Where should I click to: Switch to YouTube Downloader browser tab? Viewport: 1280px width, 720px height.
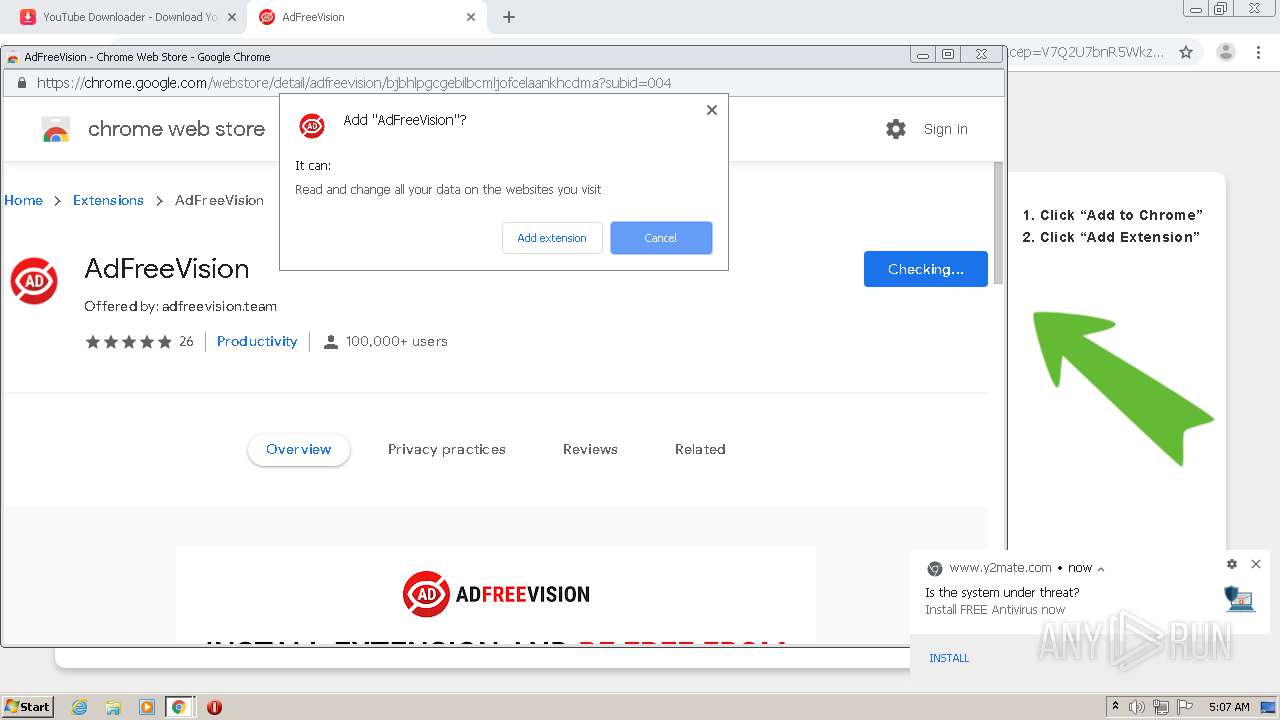coord(130,17)
